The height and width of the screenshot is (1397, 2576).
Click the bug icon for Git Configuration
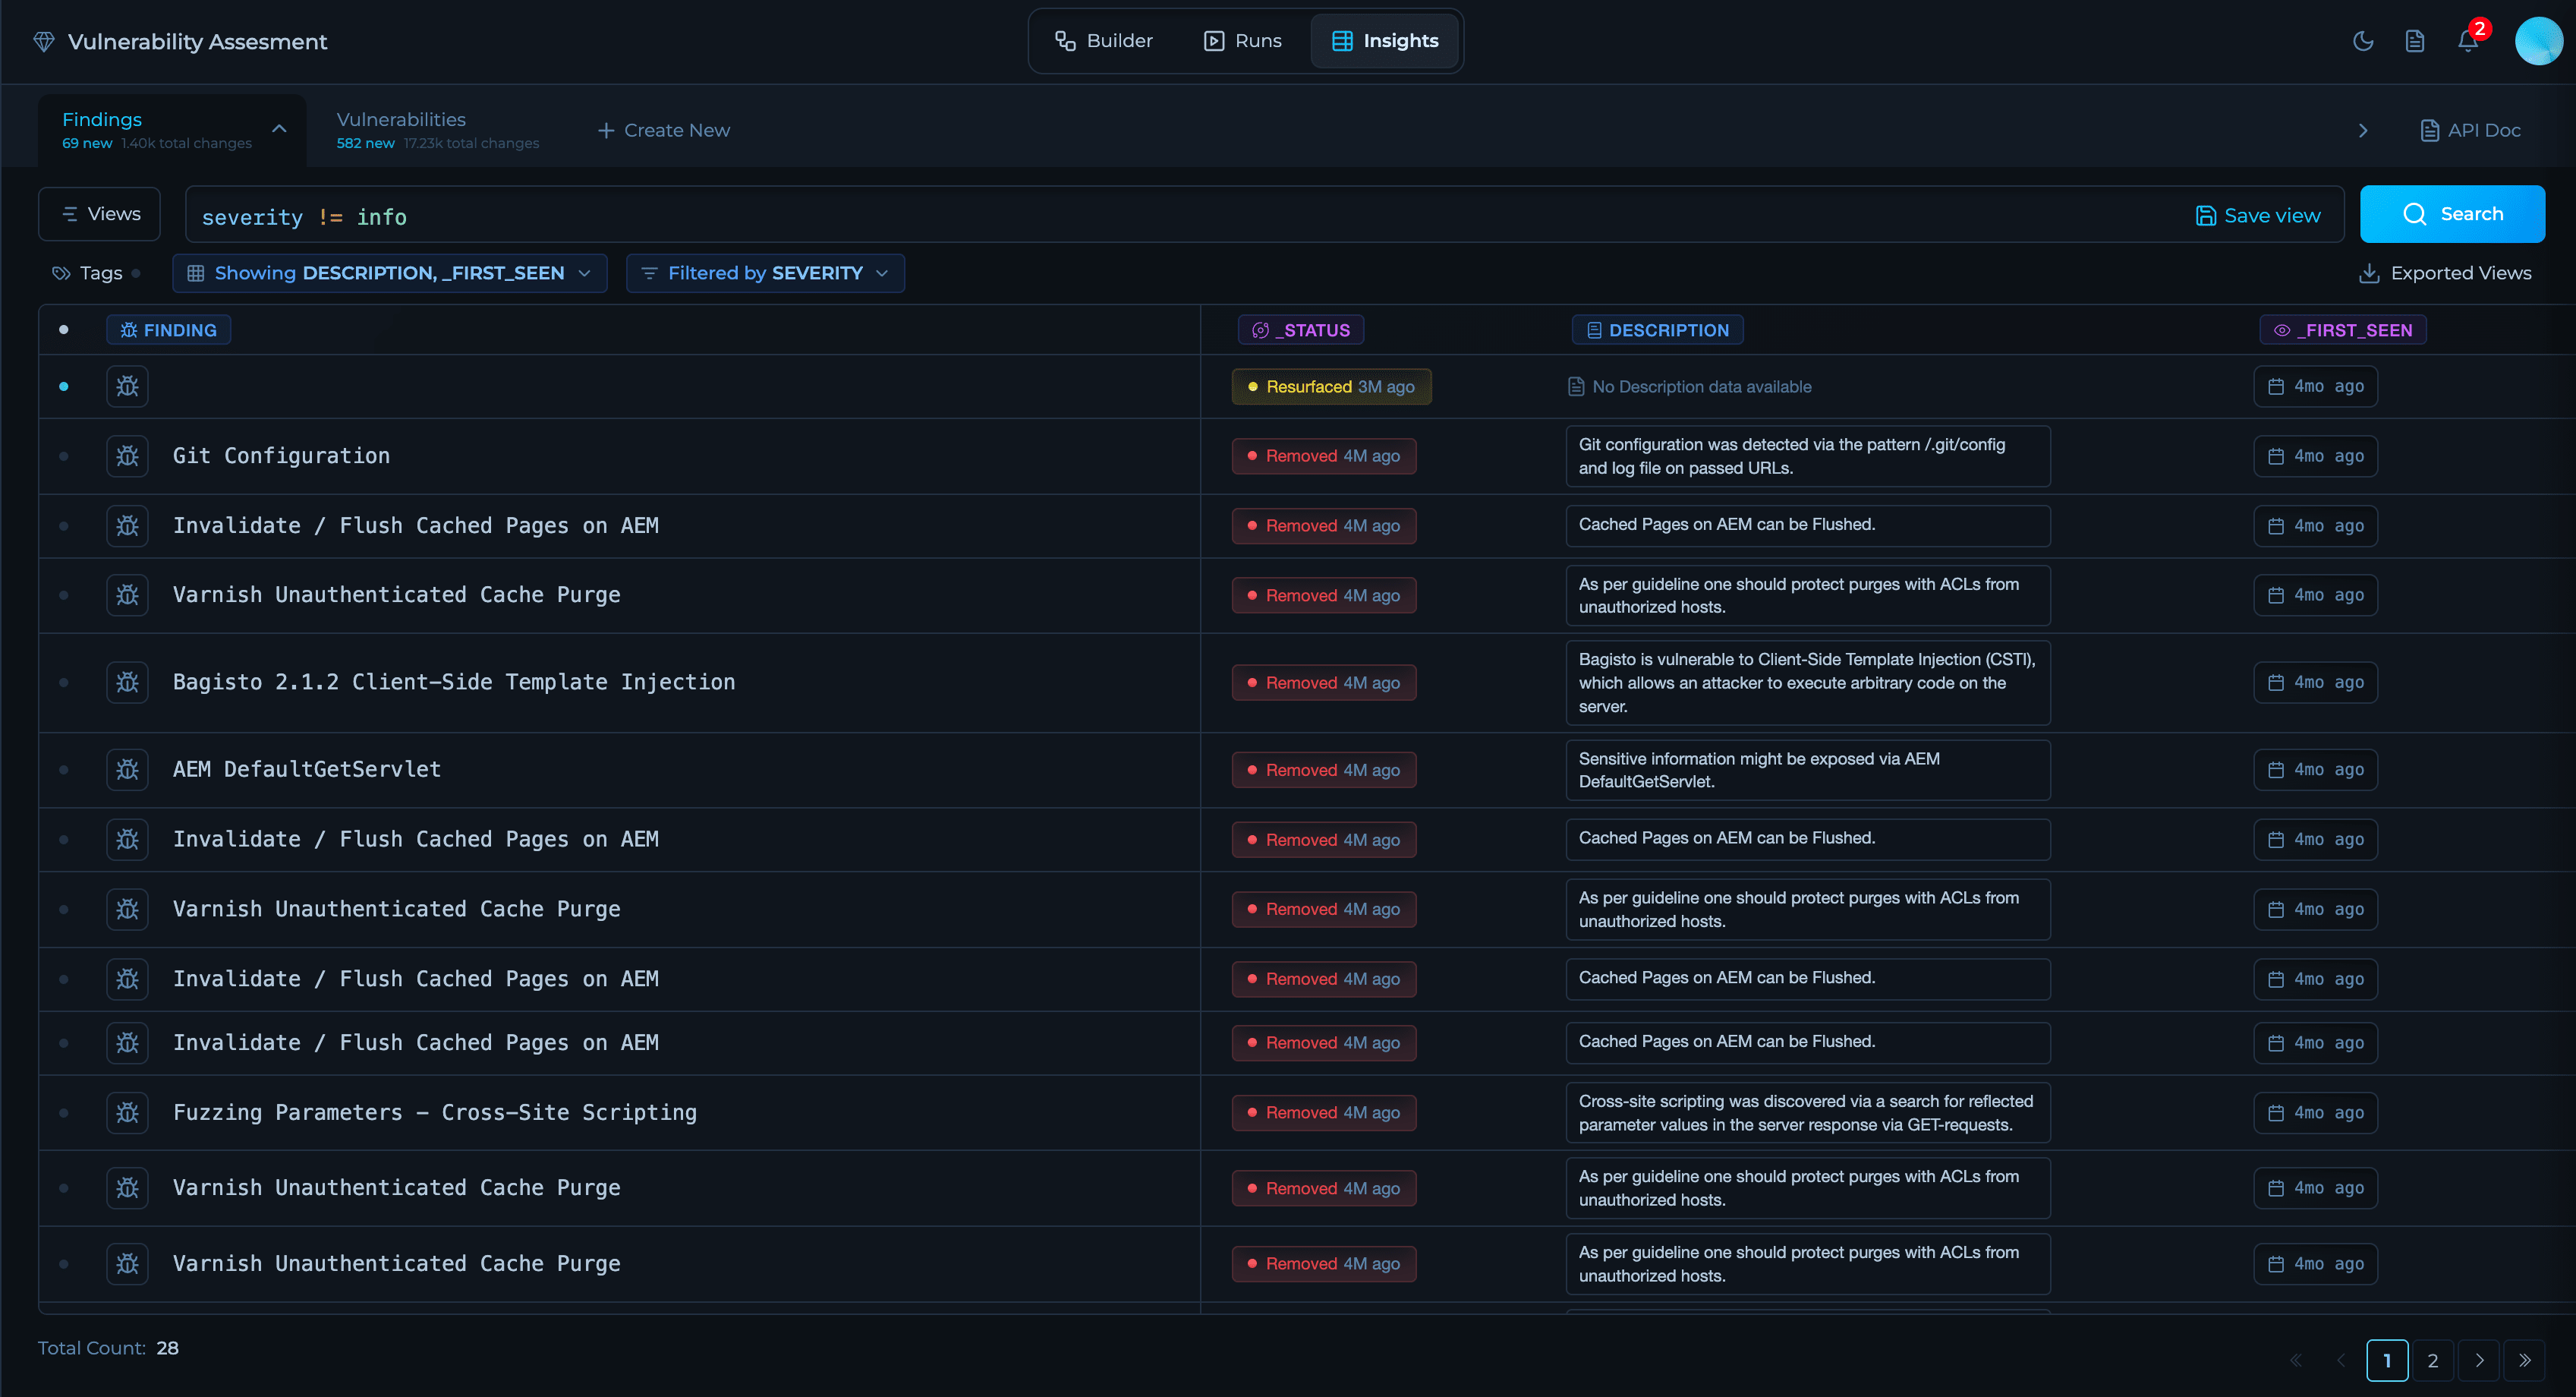[127, 456]
